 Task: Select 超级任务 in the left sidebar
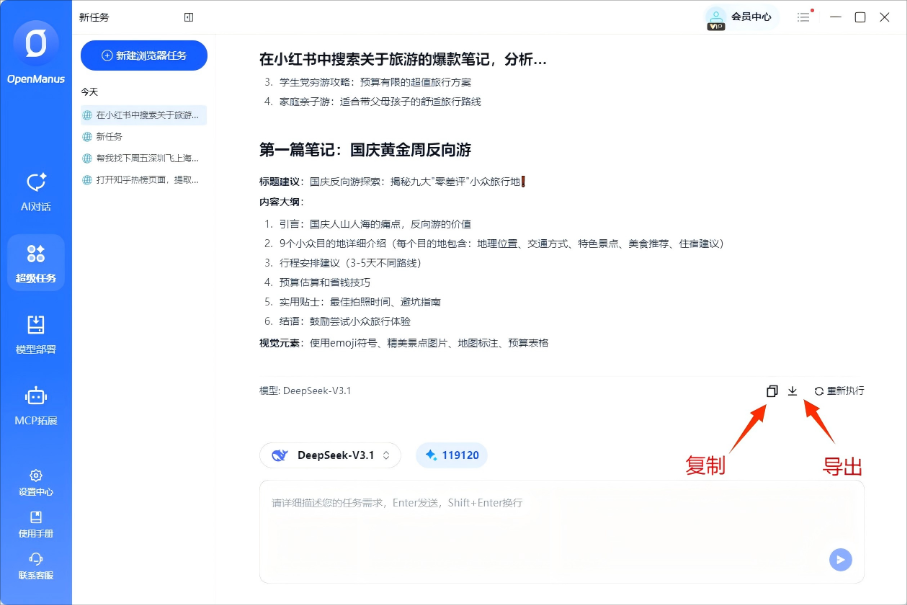tap(34, 261)
